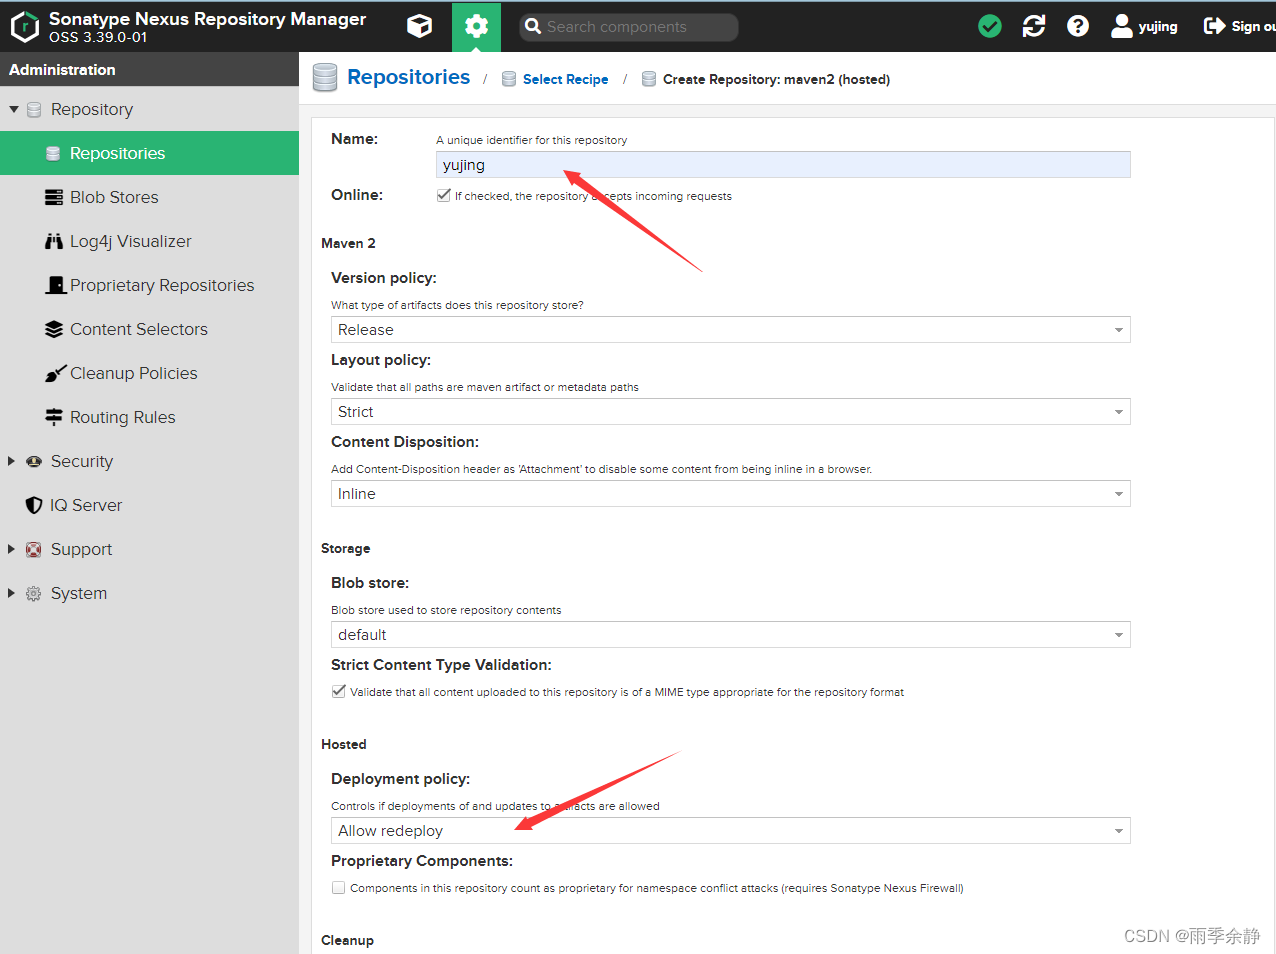Click the Security icon in sidebar
Viewport: 1276px width, 954px height.
point(34,461)
